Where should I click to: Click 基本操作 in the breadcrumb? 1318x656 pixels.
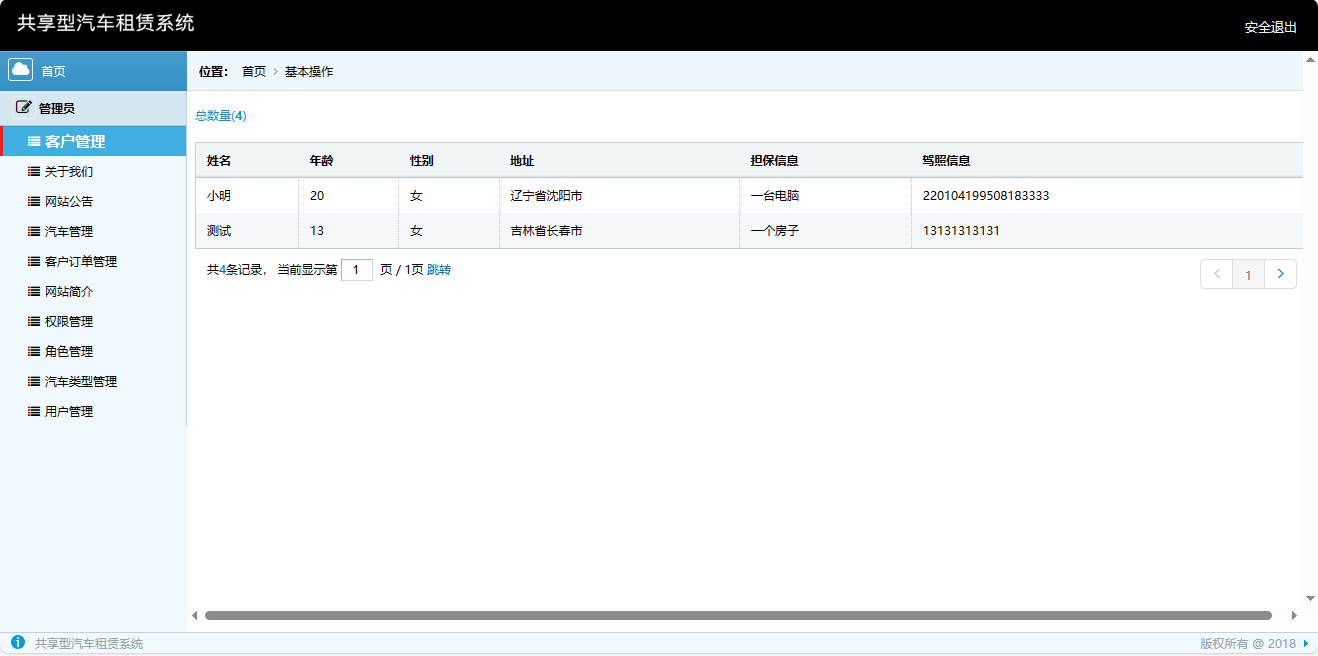309,71
